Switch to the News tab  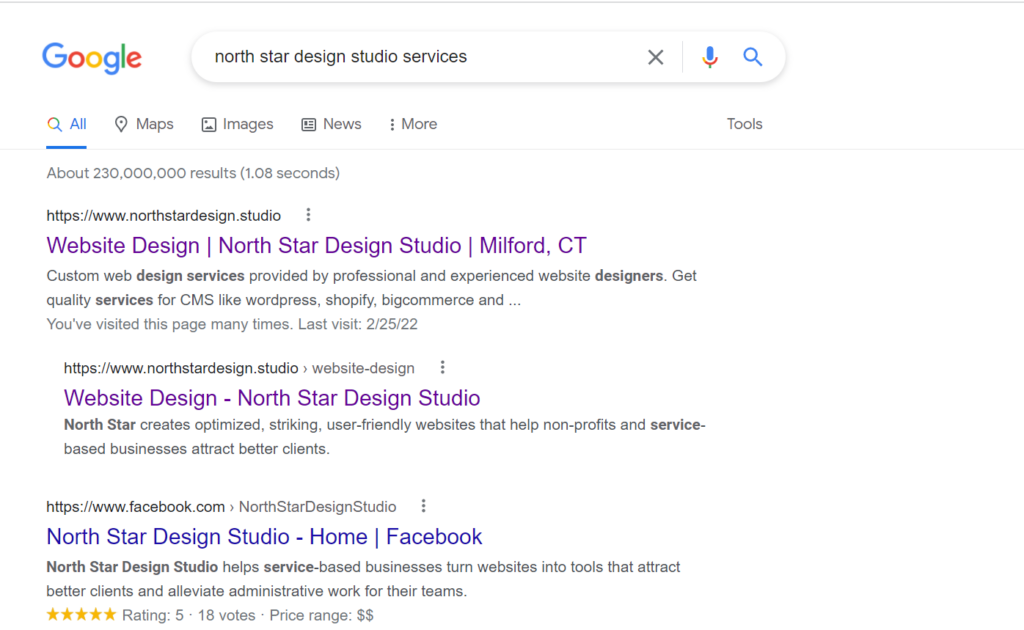(x=331, y=124)
